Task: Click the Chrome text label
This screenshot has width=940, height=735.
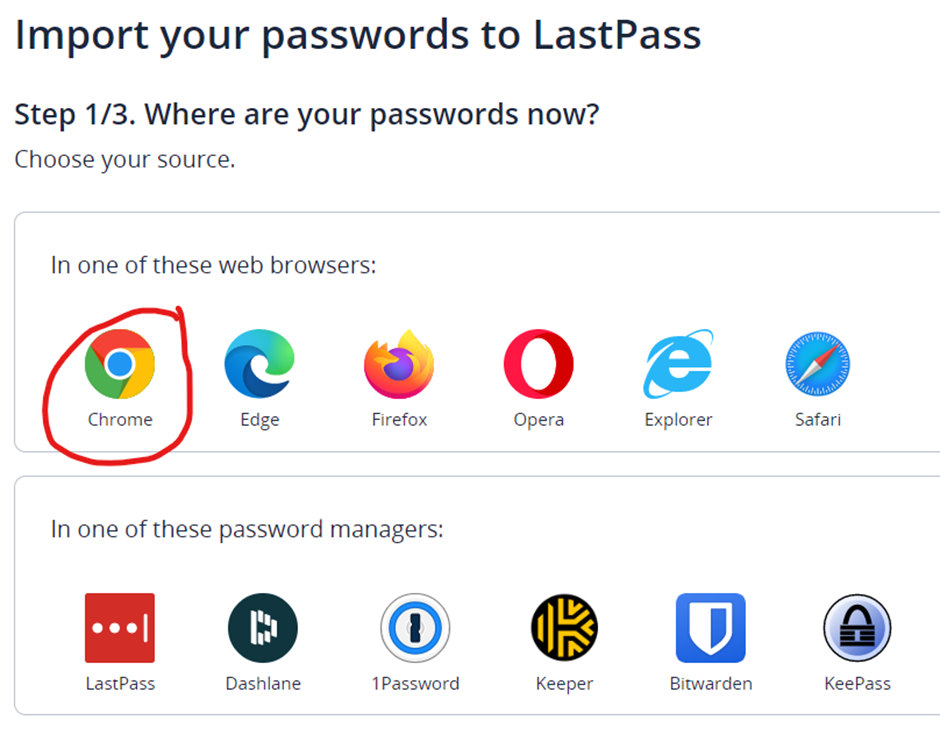Action: [120, 420]
